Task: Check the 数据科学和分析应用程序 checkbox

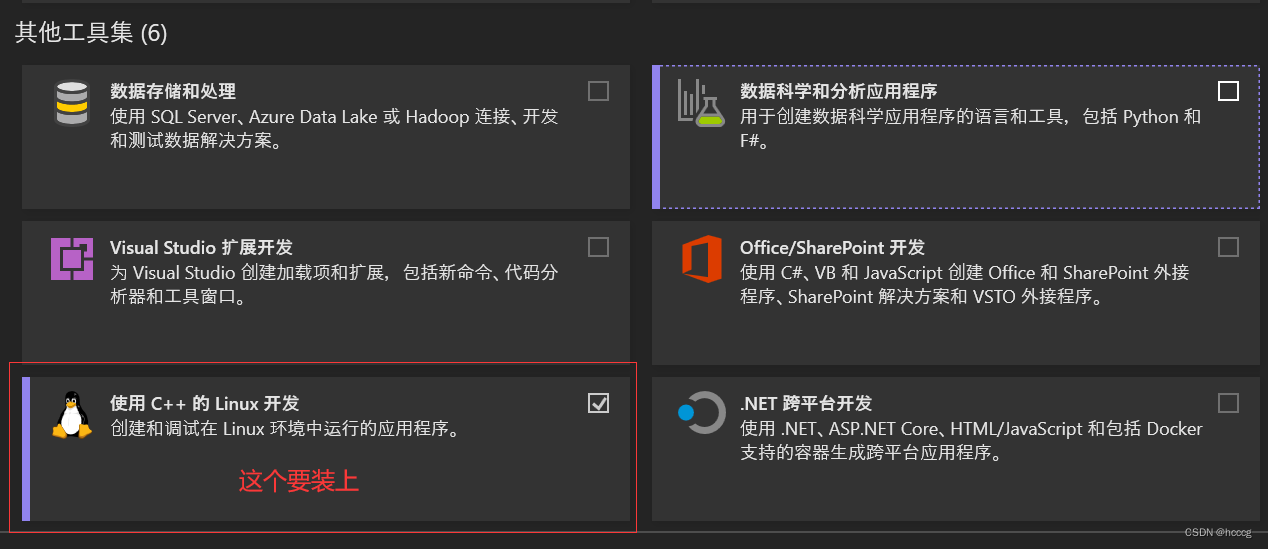Action: click(1228, 91)
